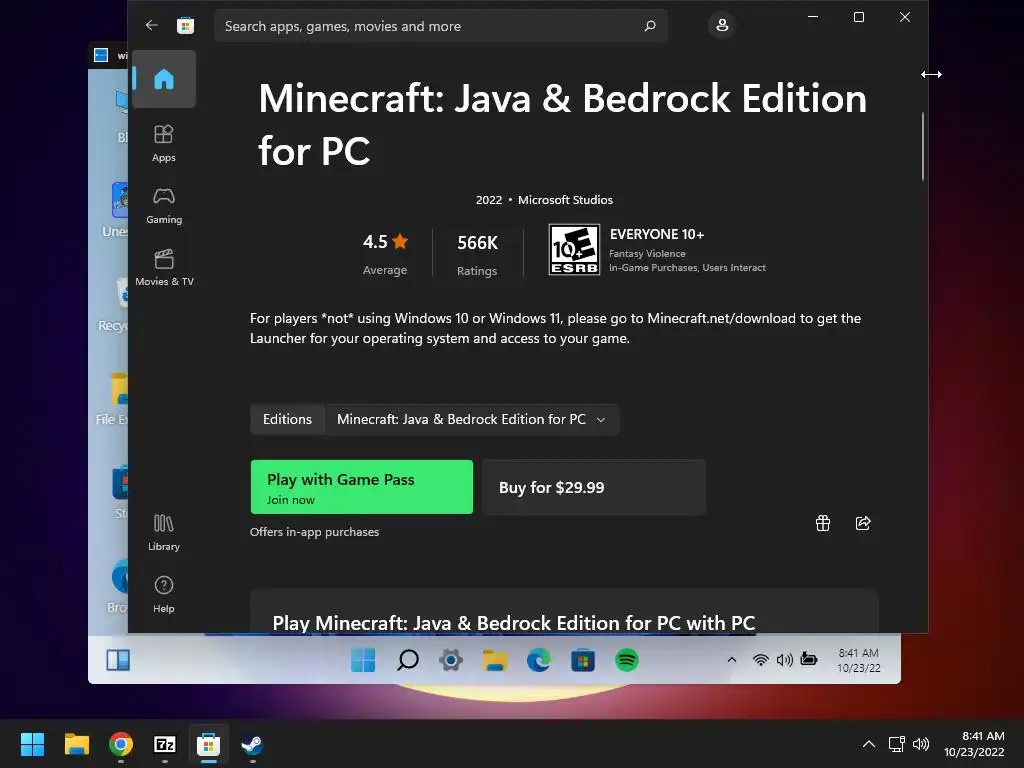Click Buy for $29.99 button
The height and width of the screenshot is (768, 1024).
tap(594, 487)
